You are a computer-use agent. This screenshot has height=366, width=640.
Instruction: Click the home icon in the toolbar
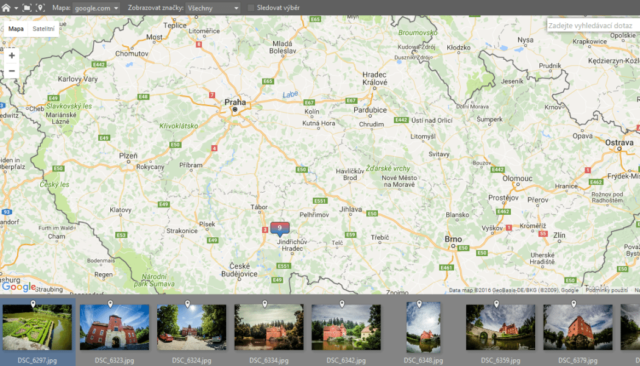[6, 7]
